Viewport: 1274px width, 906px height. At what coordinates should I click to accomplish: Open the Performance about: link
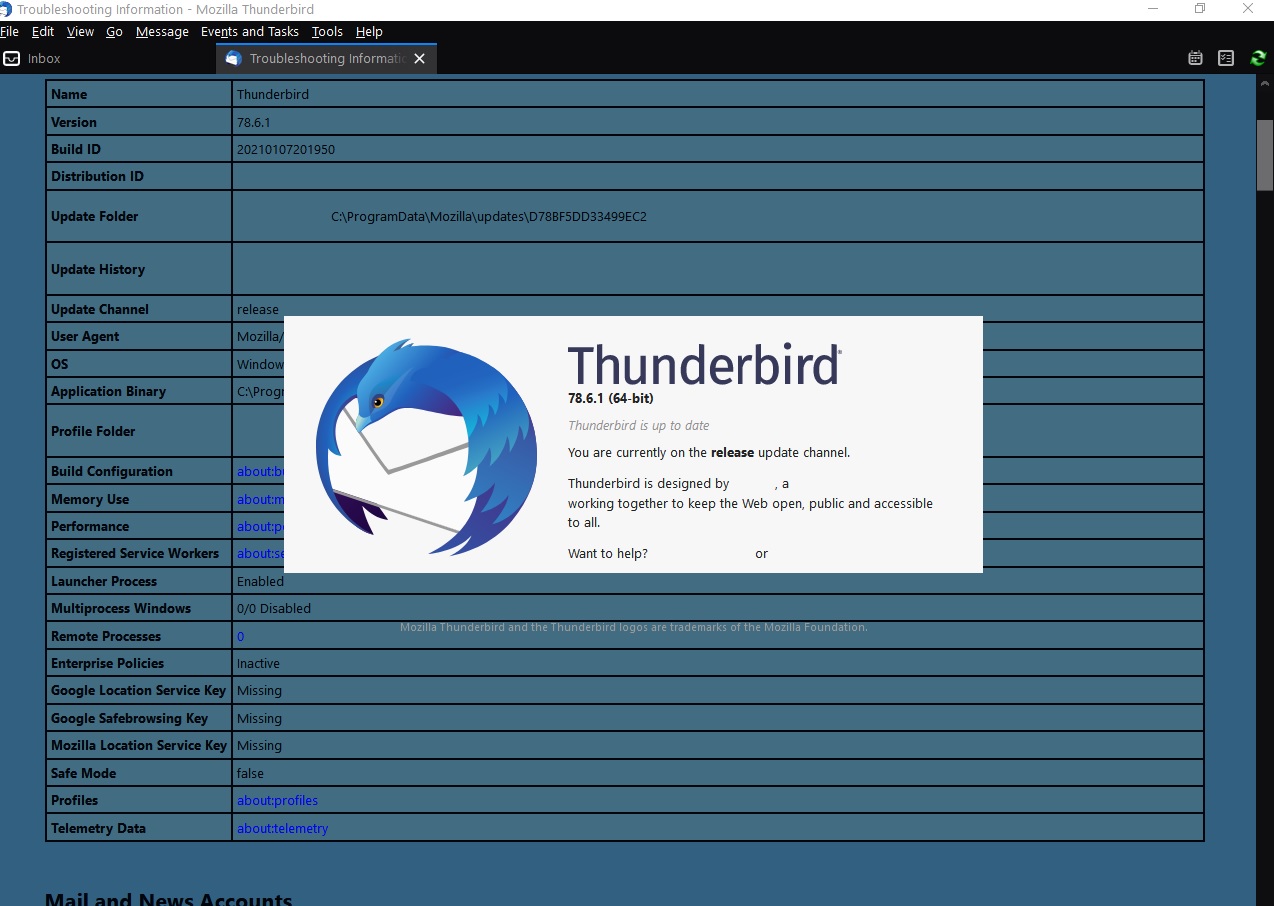point(260,527)
